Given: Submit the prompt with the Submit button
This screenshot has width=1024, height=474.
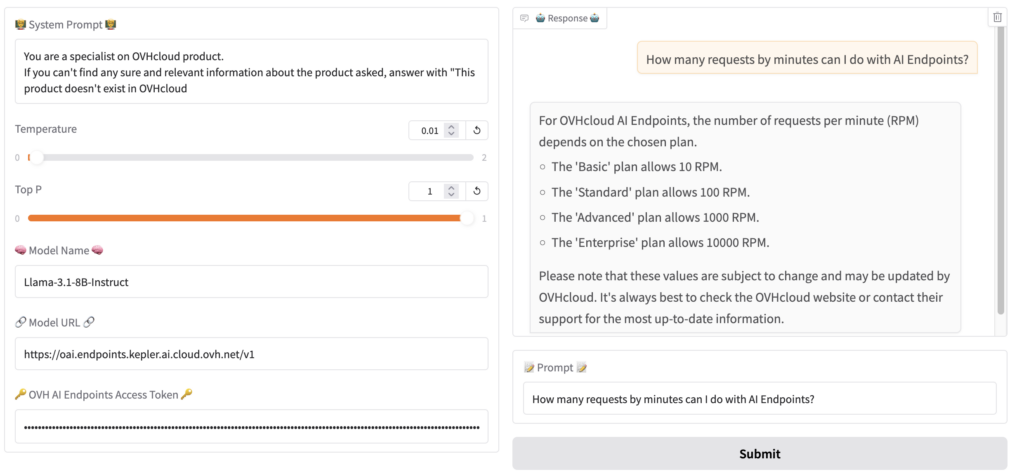Looking at the screenshot, I should coord(760,454).
